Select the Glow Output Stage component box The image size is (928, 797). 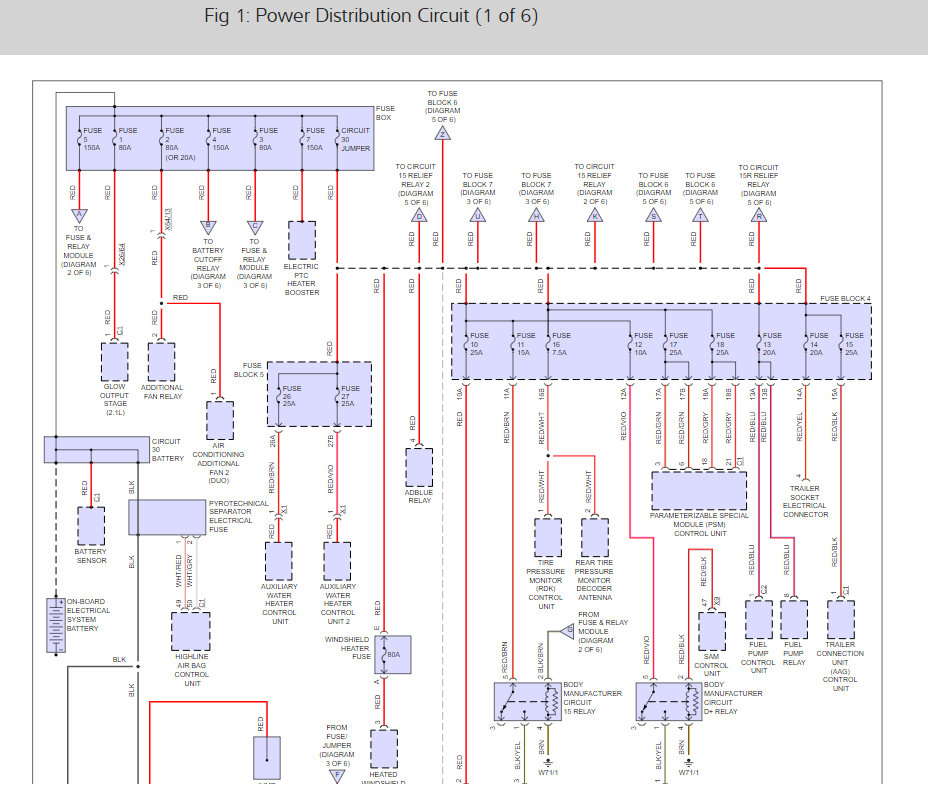coord(114,362)
